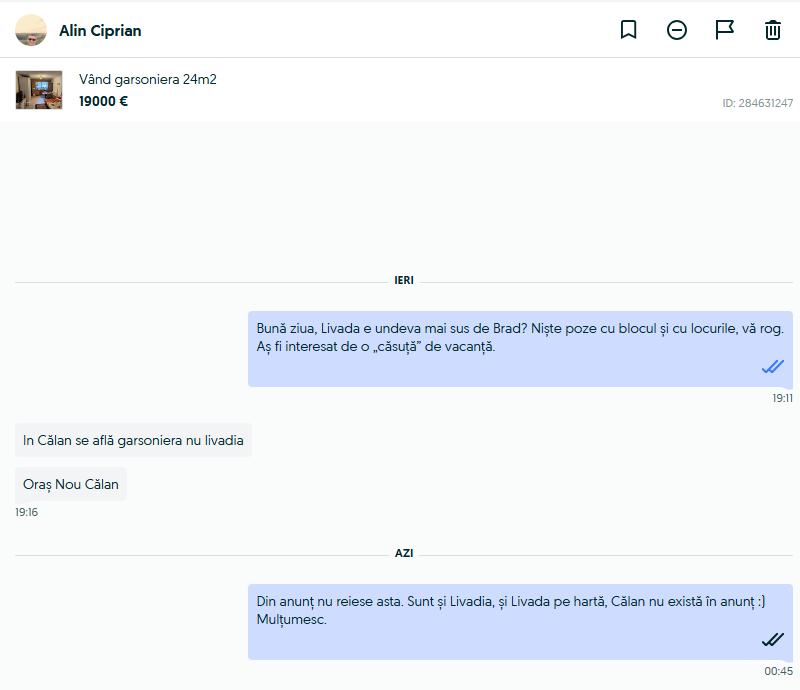The image size is (800, 690).
Task: Click the listing ID 284631247 text
Action: pyautogui.click(x=757, y=103)
